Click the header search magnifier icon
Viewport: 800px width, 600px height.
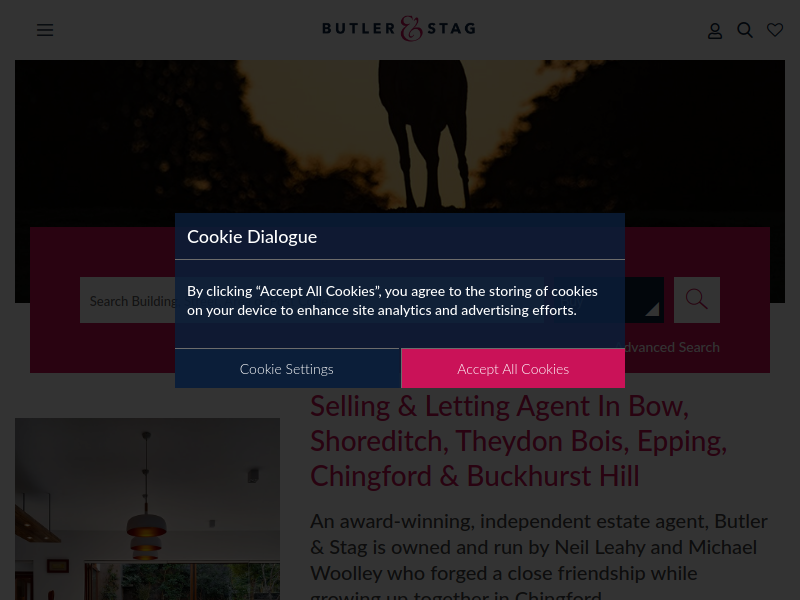pyautogui.click(x=745, y=30)
